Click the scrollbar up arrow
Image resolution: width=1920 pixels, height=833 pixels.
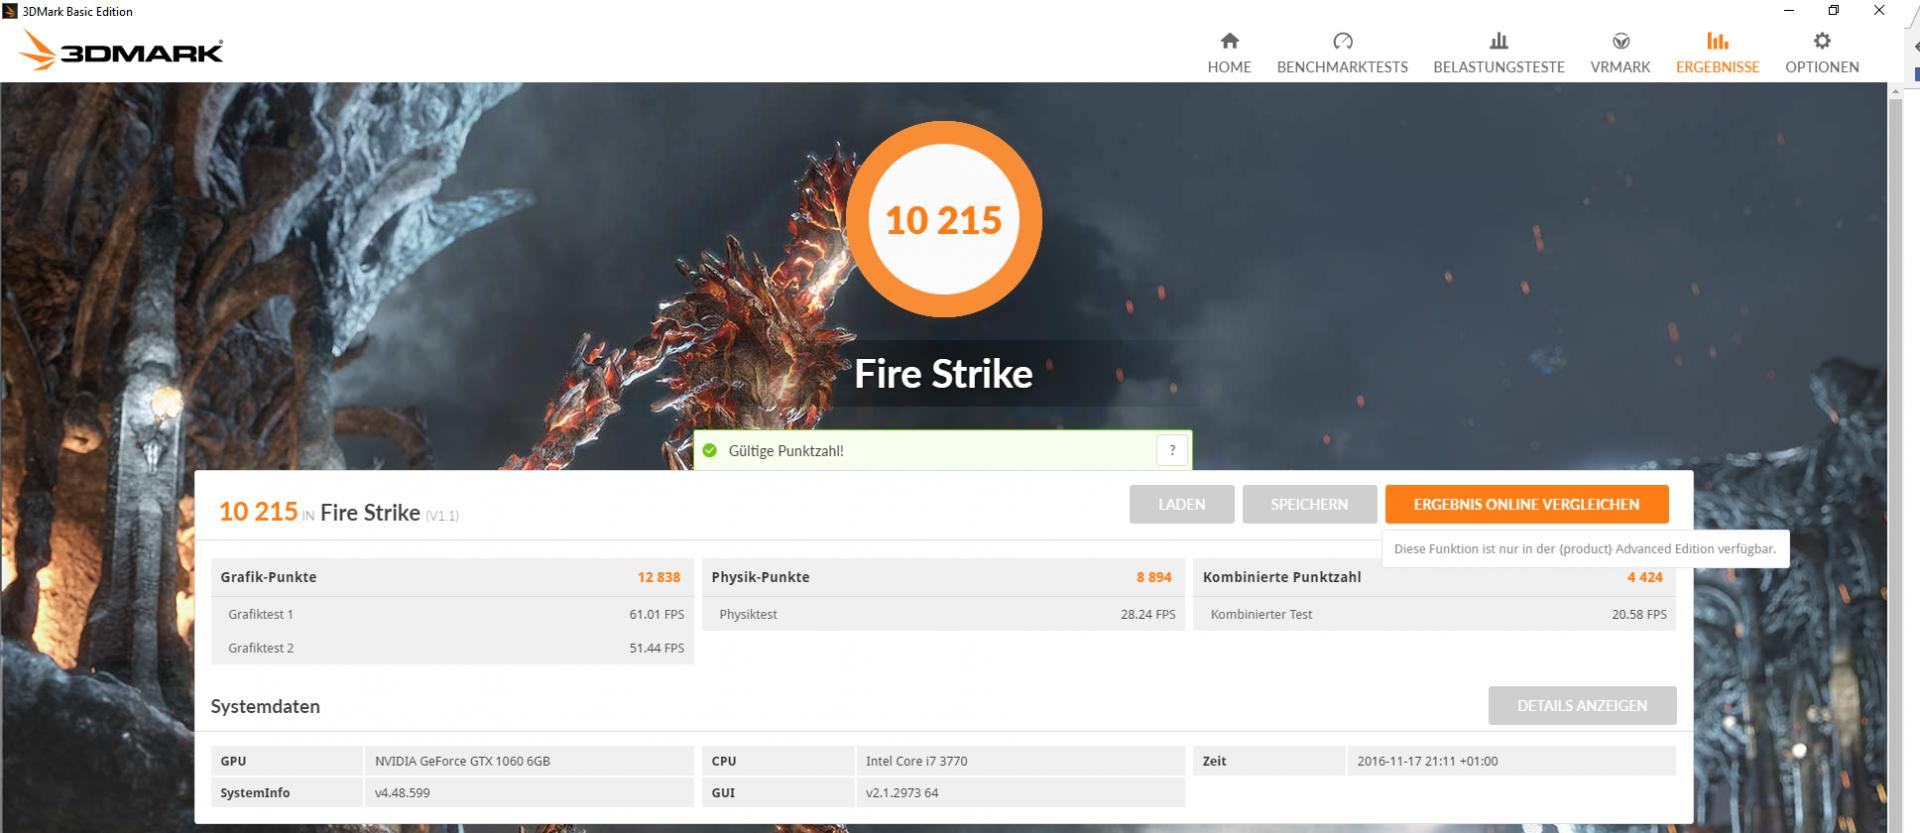[1895, 91]
